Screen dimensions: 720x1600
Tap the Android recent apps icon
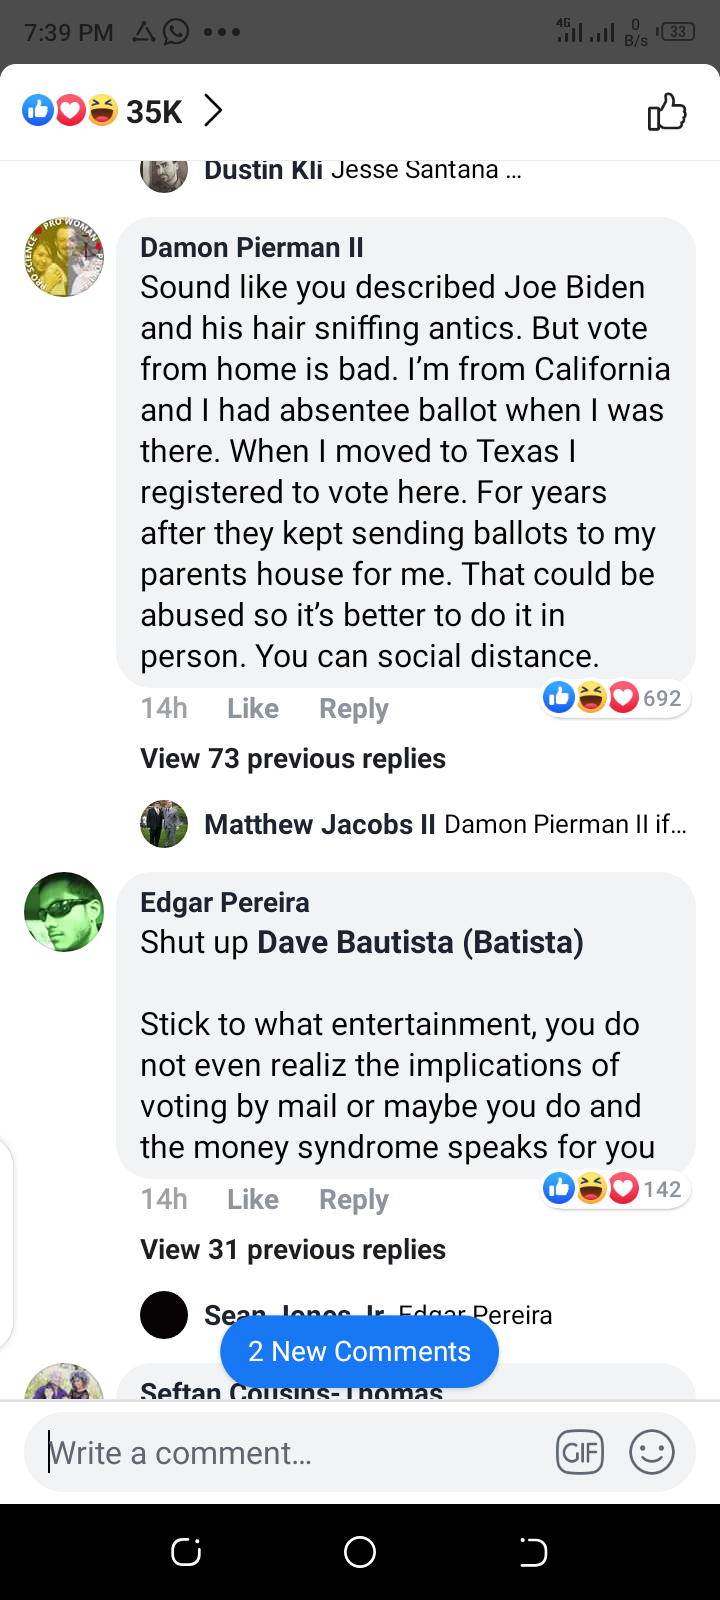coord(186,1552)
